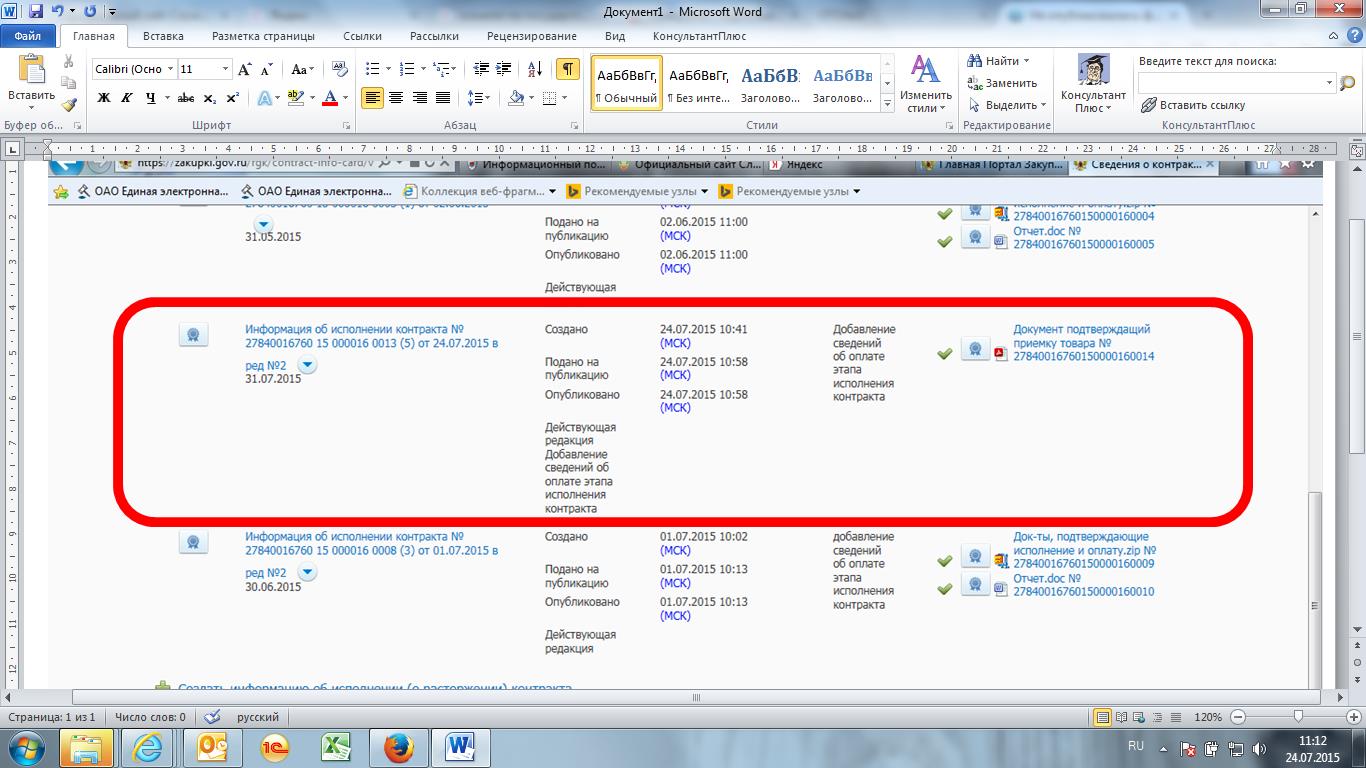Justify paragraph text alignment
Screen dimensions: 1366x768
444,98
